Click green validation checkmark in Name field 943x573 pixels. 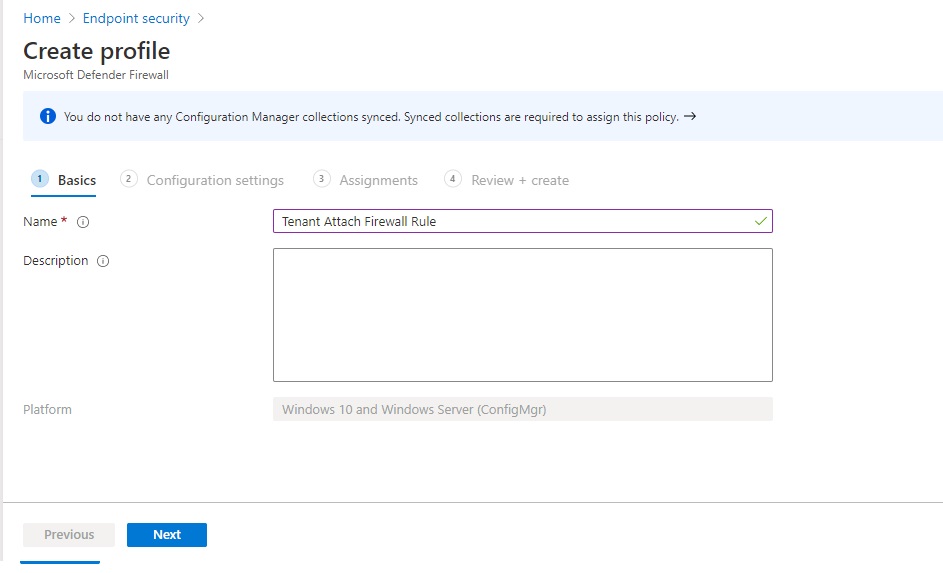pos(761,221)
